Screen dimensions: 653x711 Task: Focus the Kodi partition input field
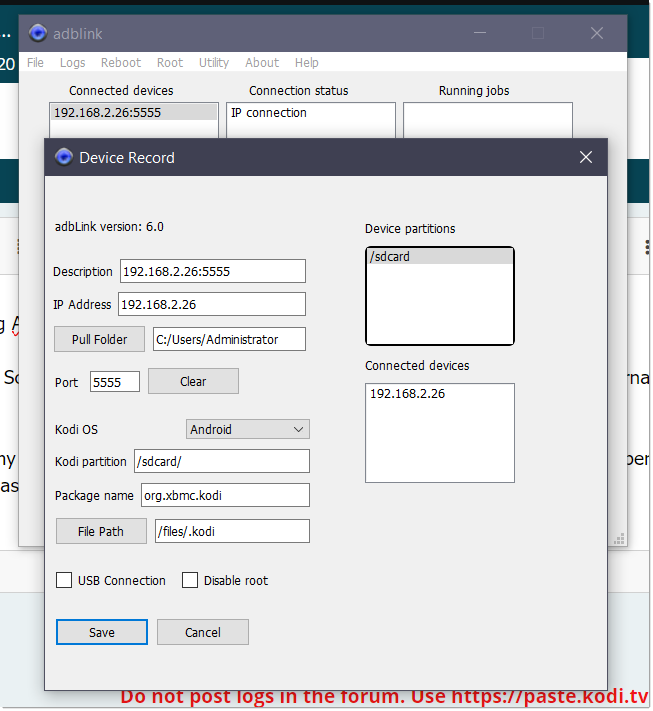(222, 461)
